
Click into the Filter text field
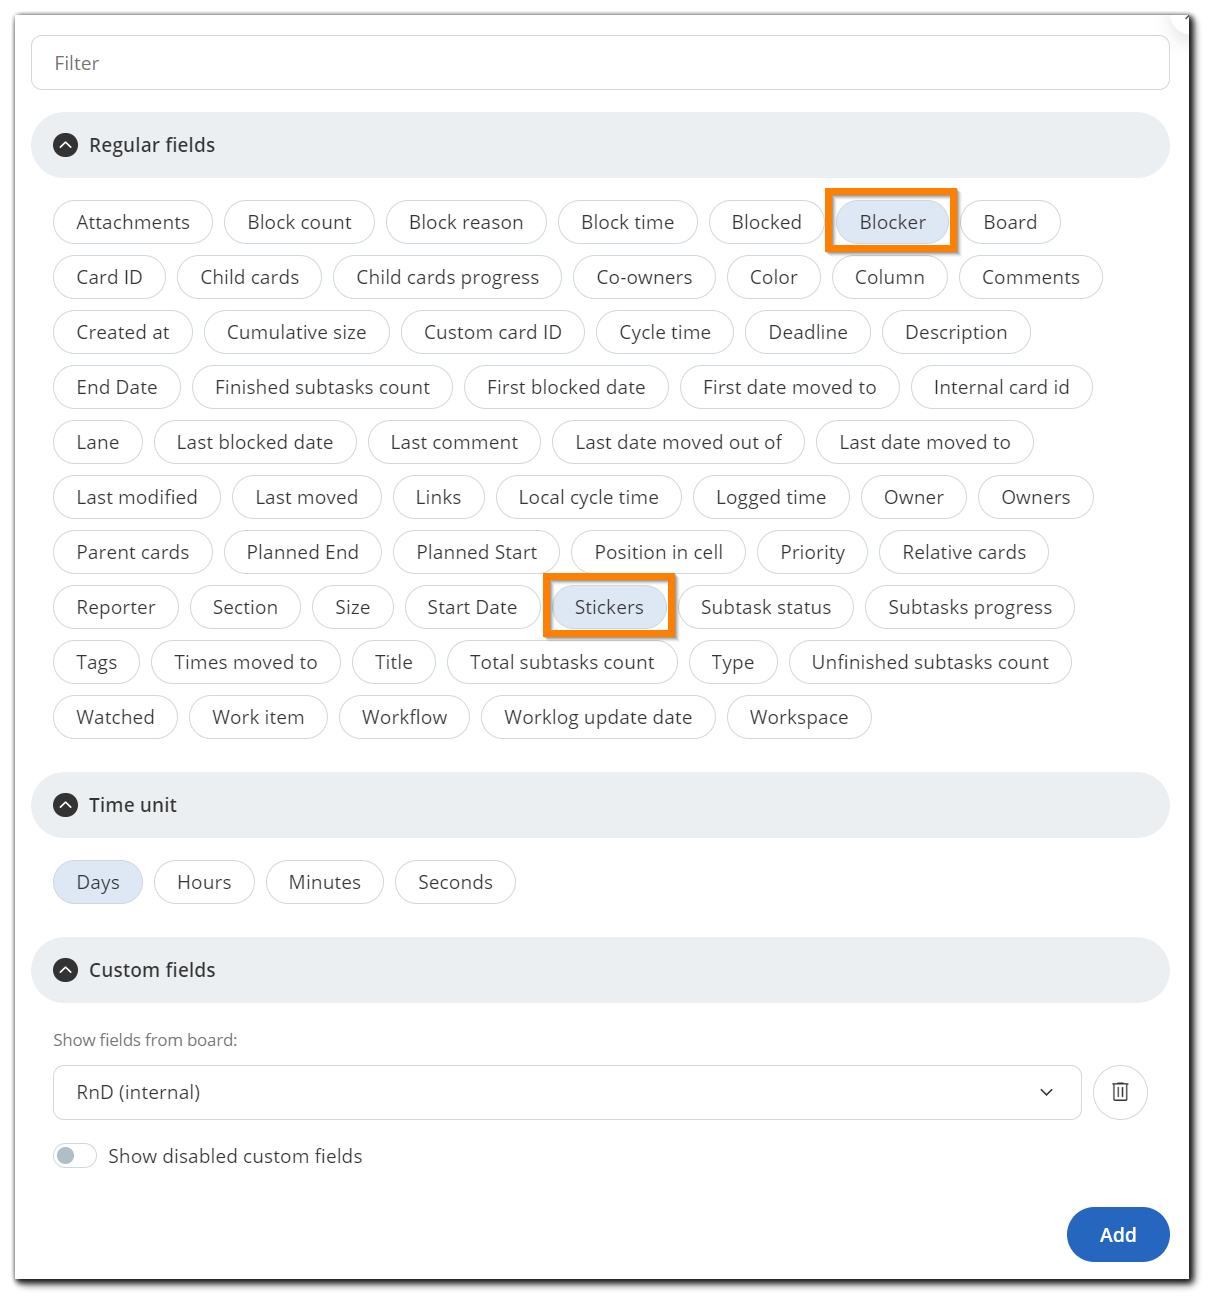[600, 63]
